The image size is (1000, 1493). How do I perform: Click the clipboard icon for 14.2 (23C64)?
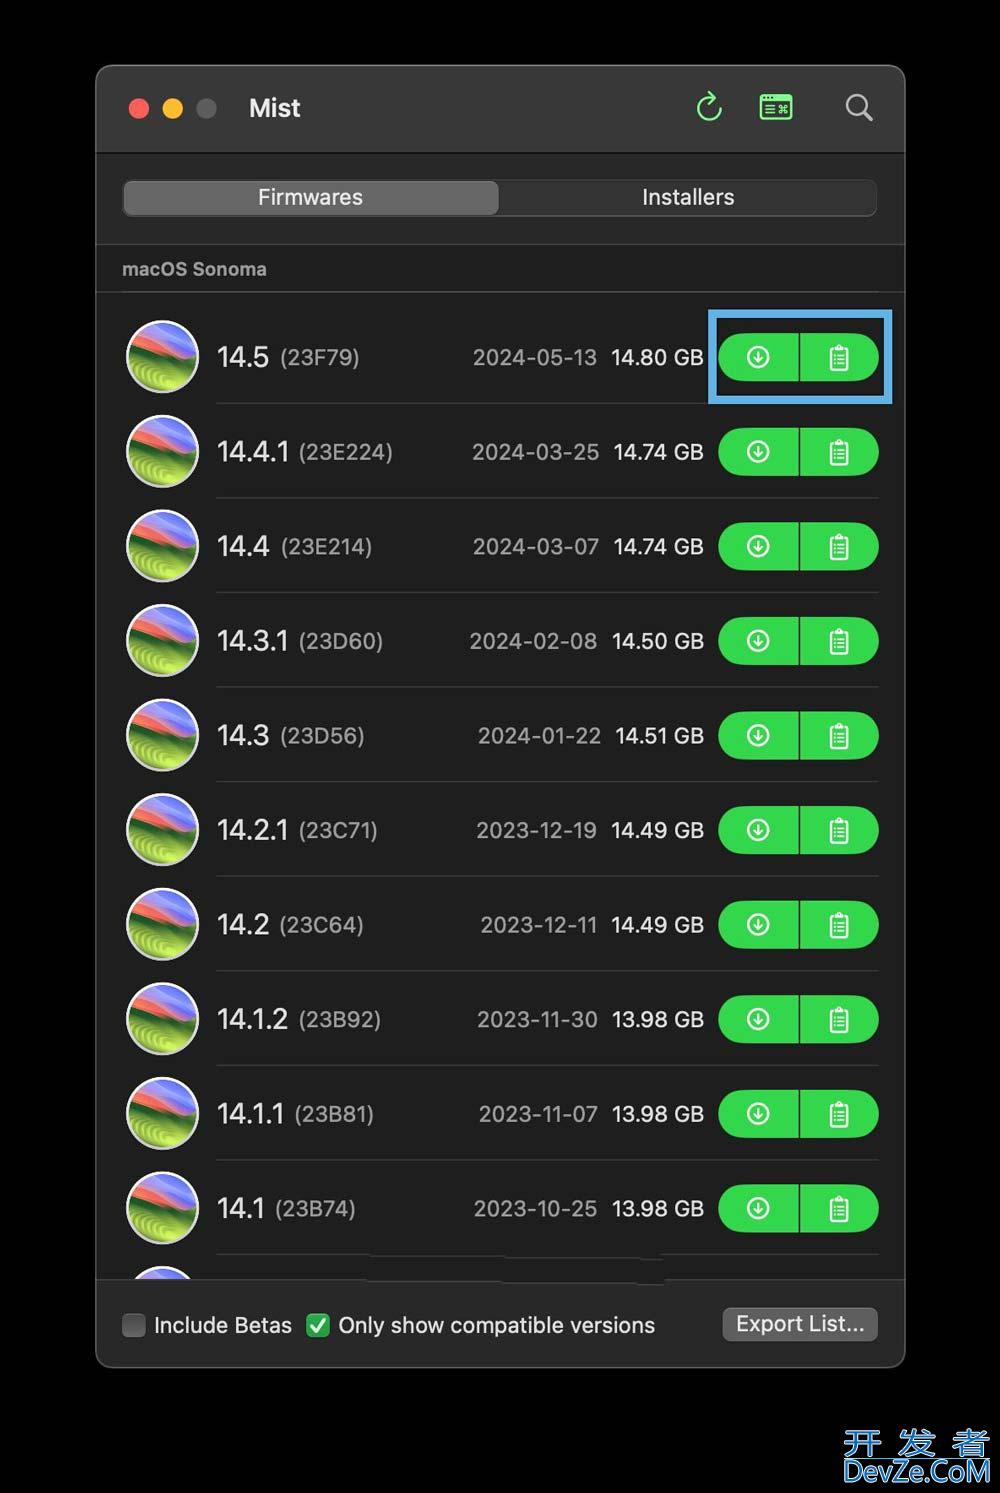pos(839,925)
